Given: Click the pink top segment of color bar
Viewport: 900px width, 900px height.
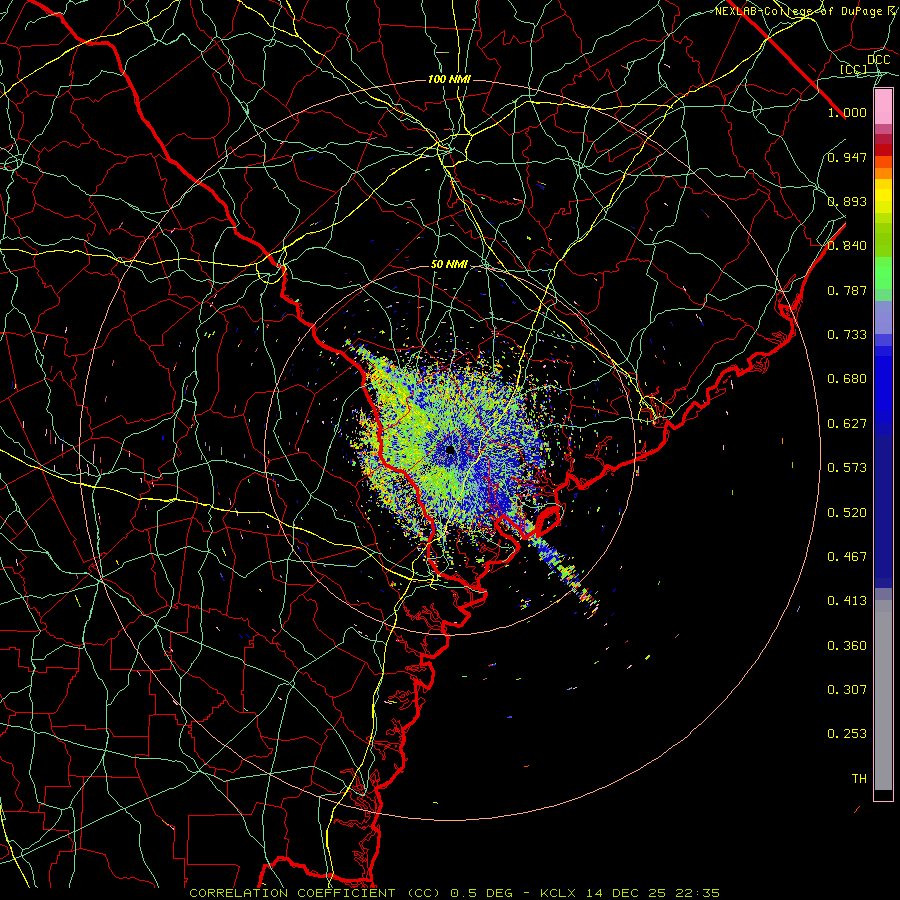Looking at the screenshot, I should point(883,106).
